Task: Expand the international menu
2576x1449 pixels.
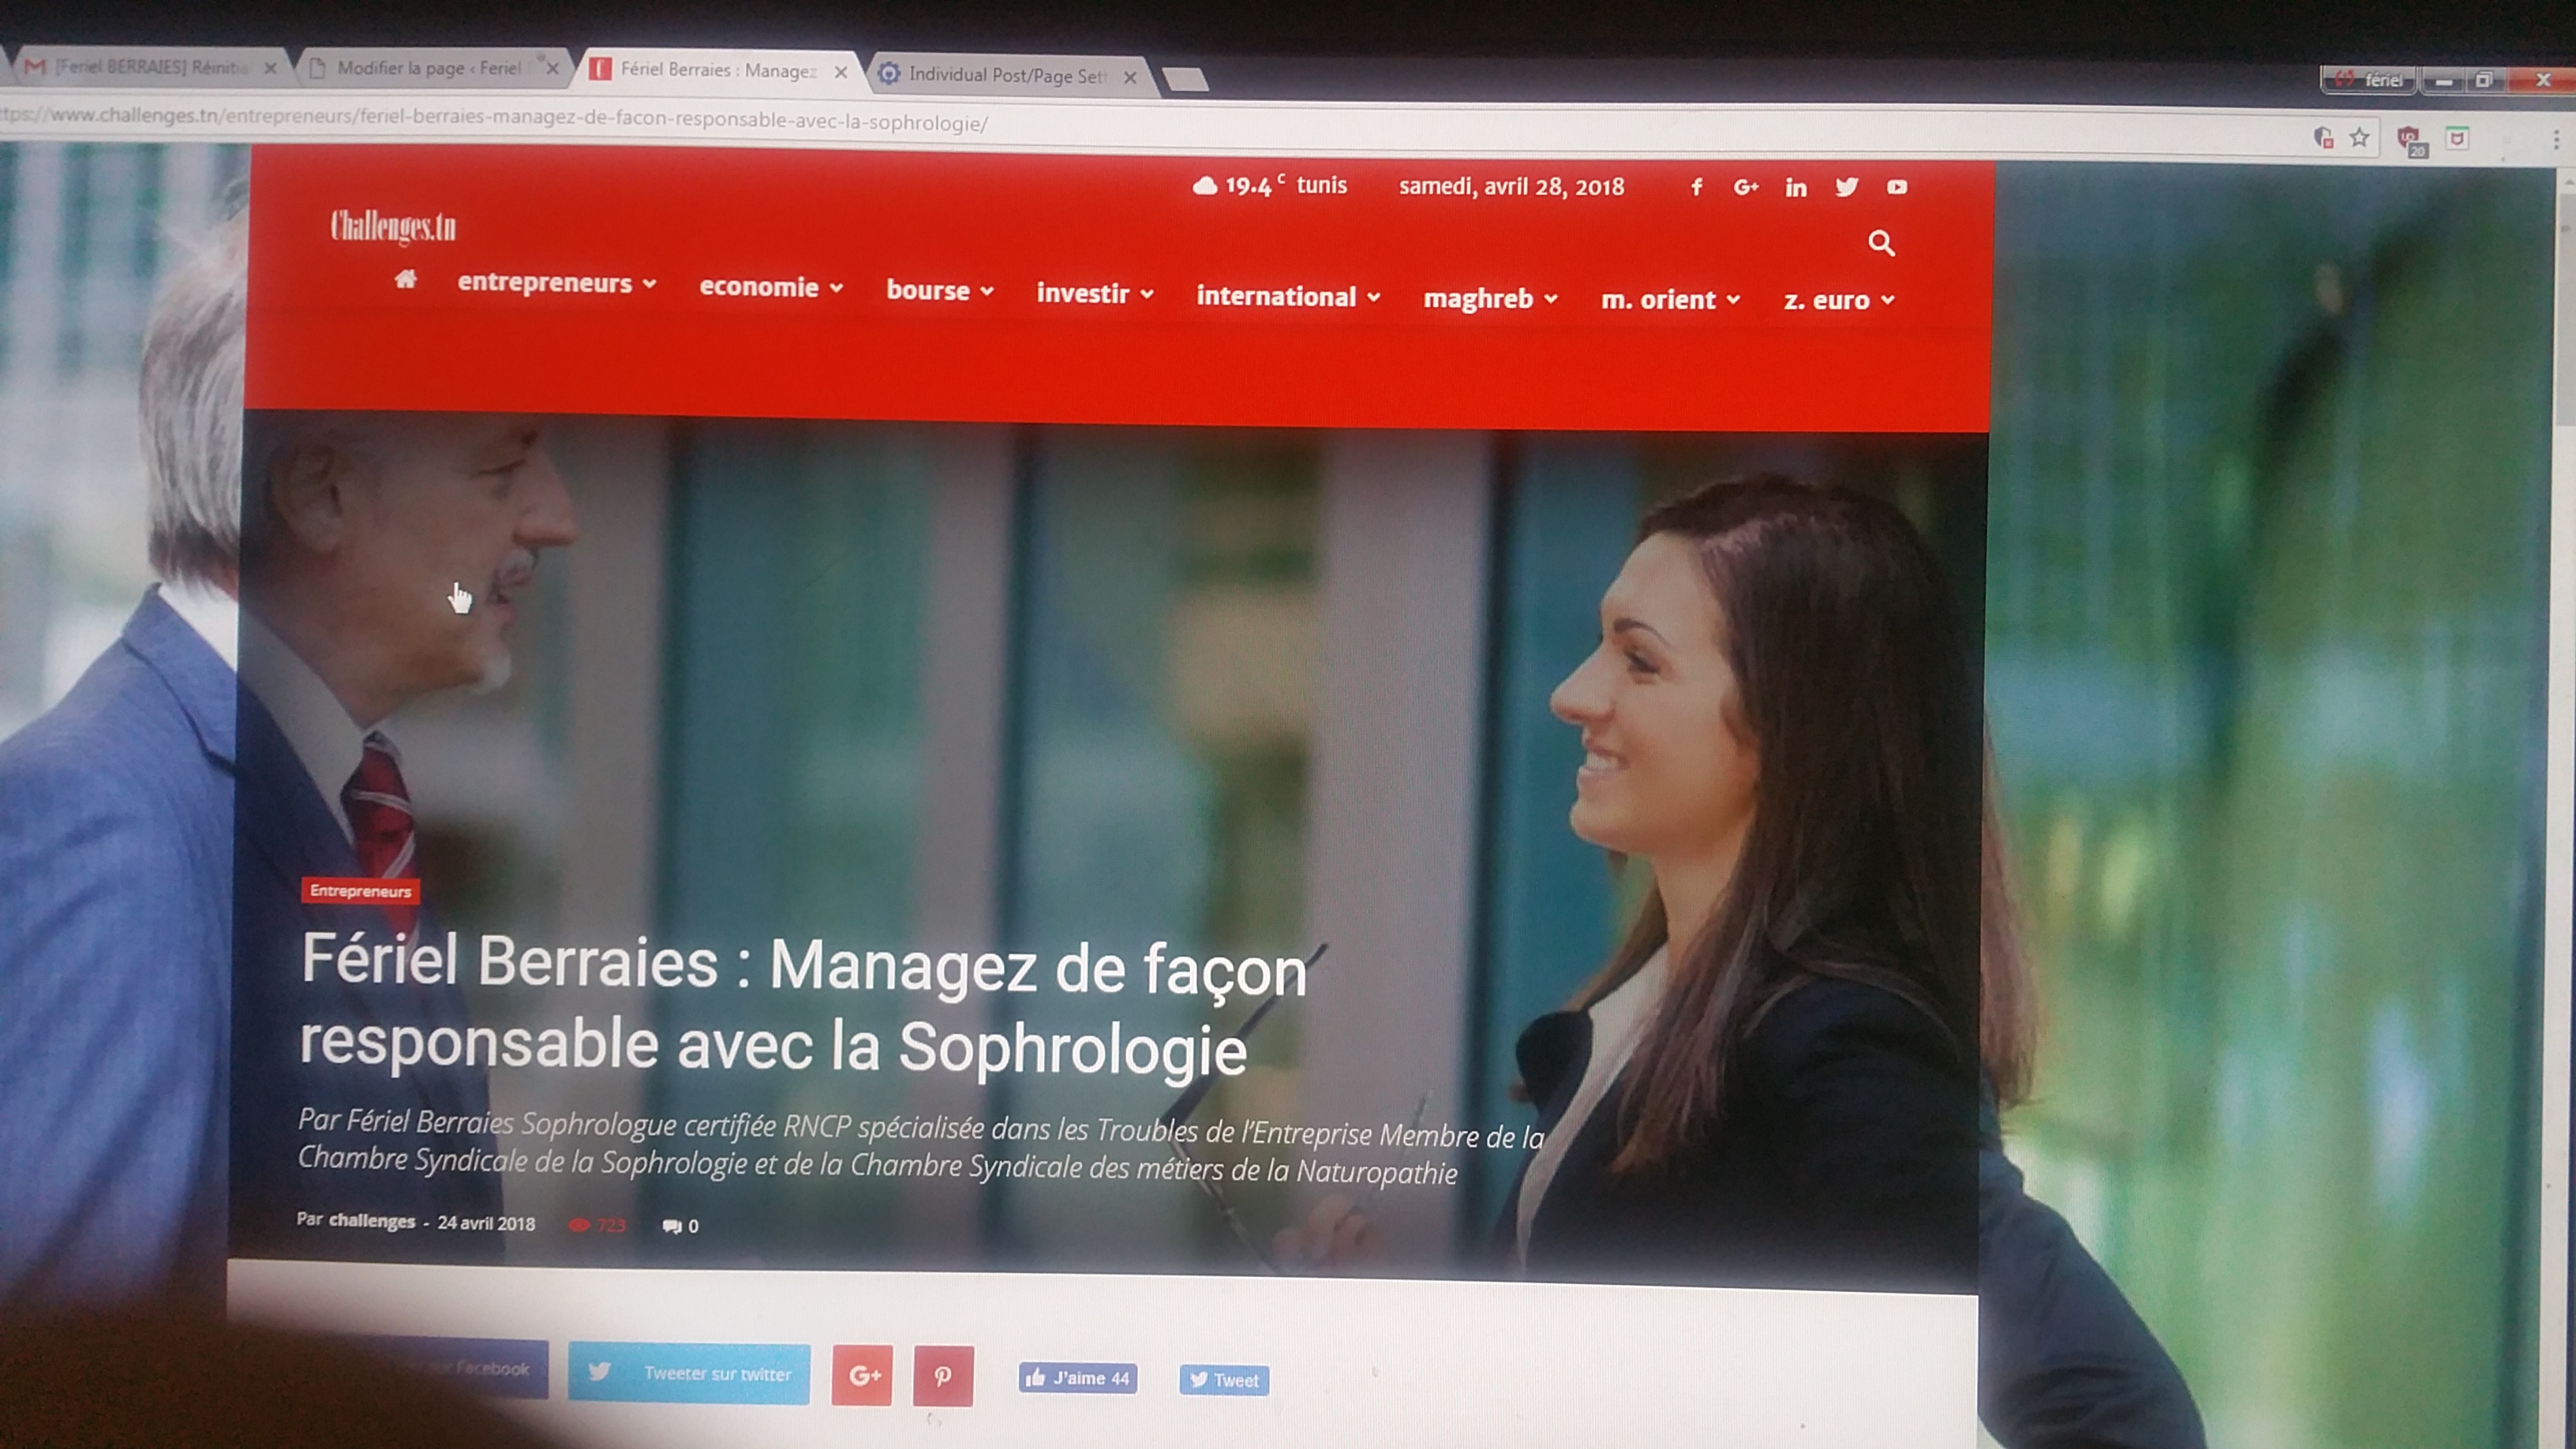Action: pos(1288,296)
